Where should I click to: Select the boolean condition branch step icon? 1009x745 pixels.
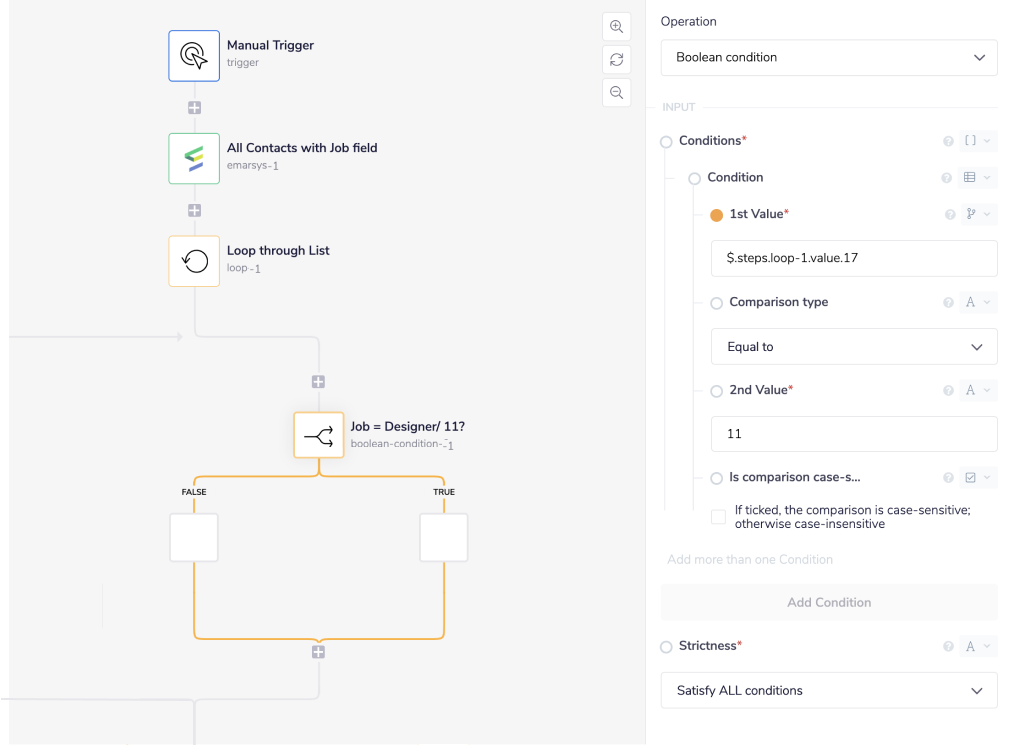pos(319,434)
